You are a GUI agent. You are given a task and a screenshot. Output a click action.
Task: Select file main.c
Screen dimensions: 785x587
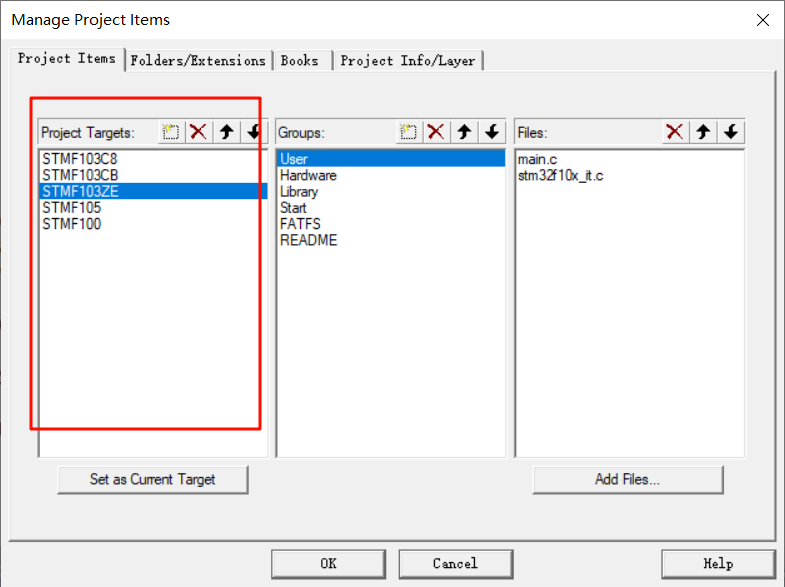coord(630,159)
